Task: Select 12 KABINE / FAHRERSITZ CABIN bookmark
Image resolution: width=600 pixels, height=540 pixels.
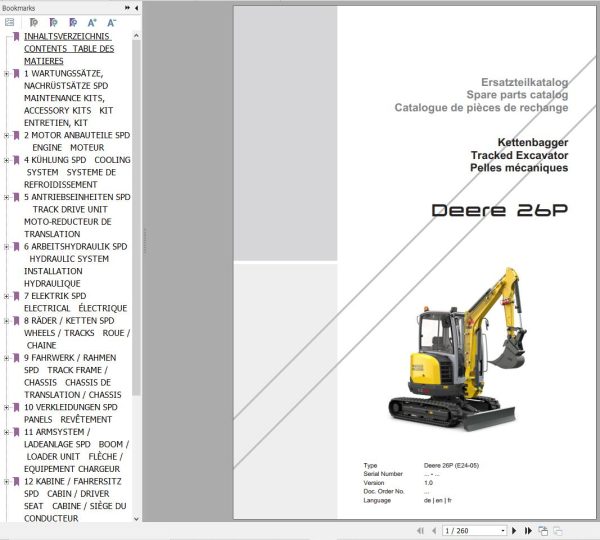Action: (x=75, y=500)
